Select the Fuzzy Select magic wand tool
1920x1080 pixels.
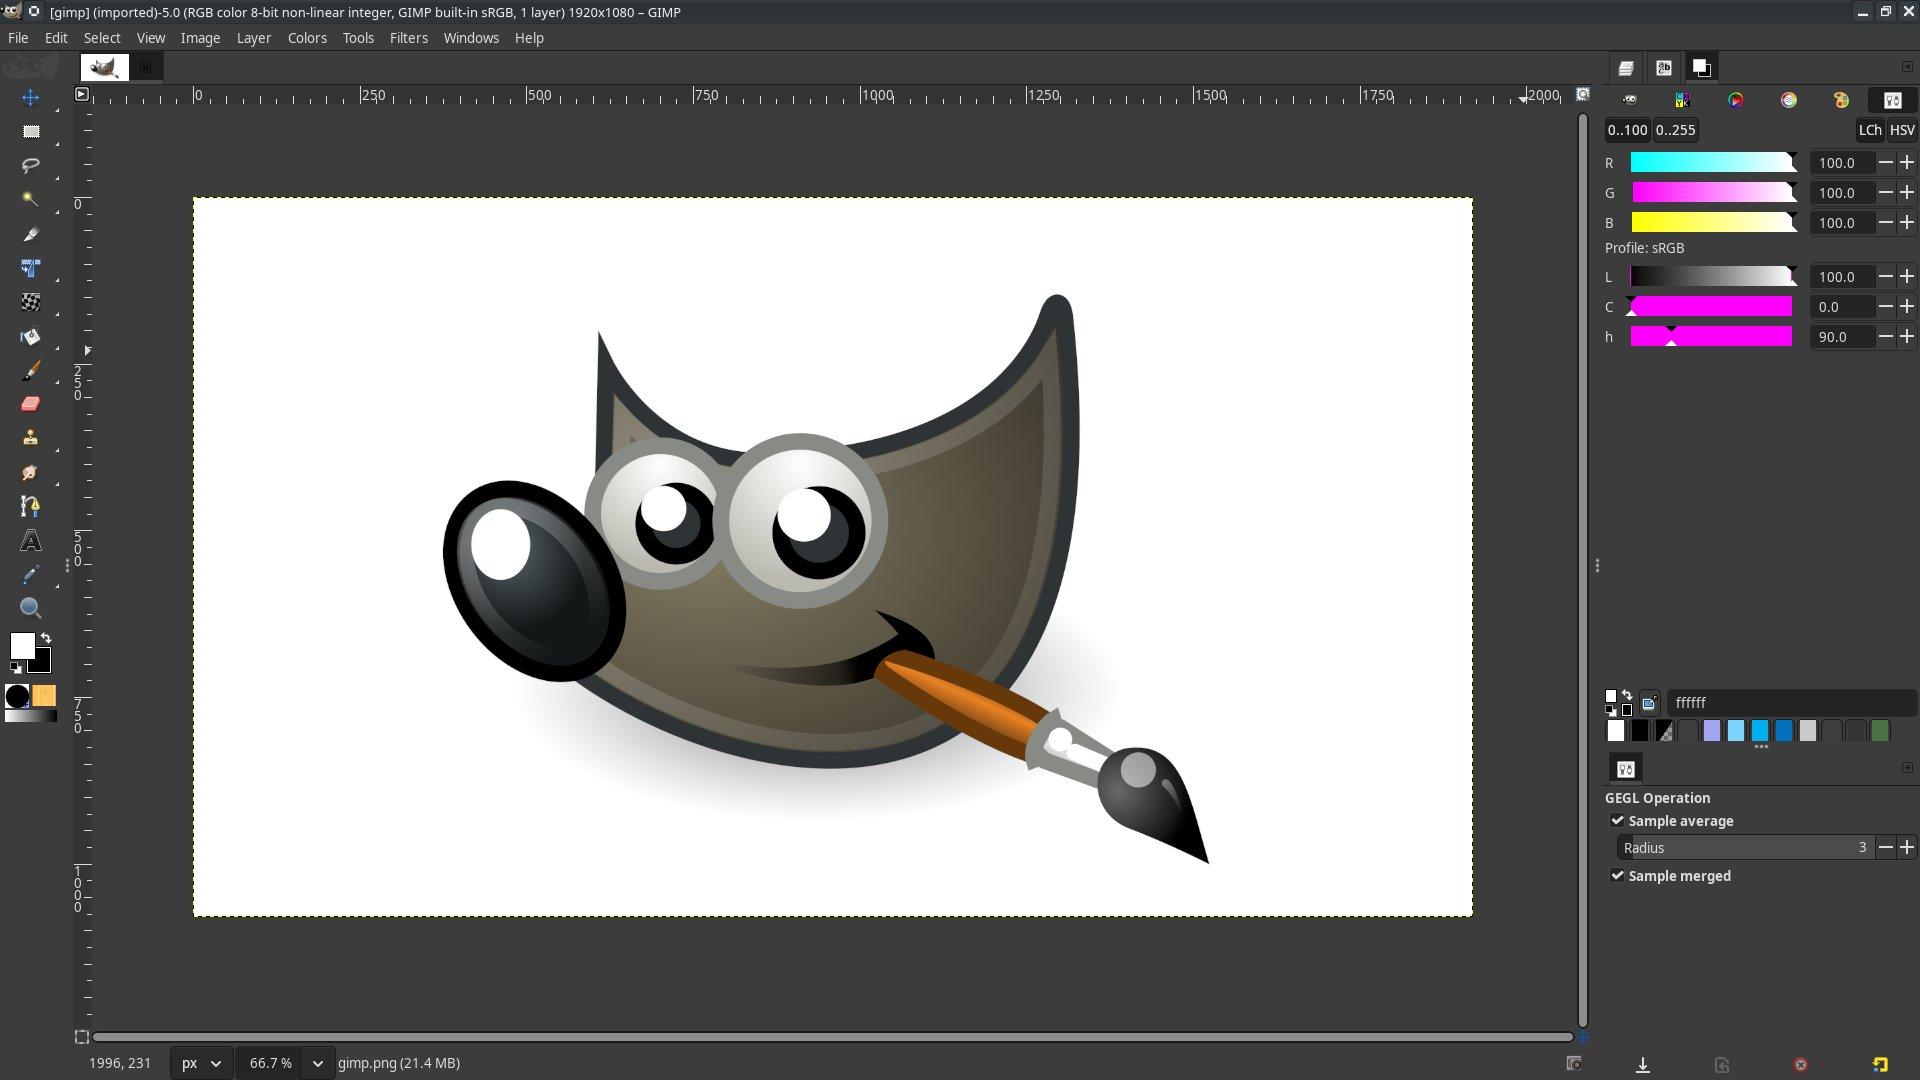30,200
